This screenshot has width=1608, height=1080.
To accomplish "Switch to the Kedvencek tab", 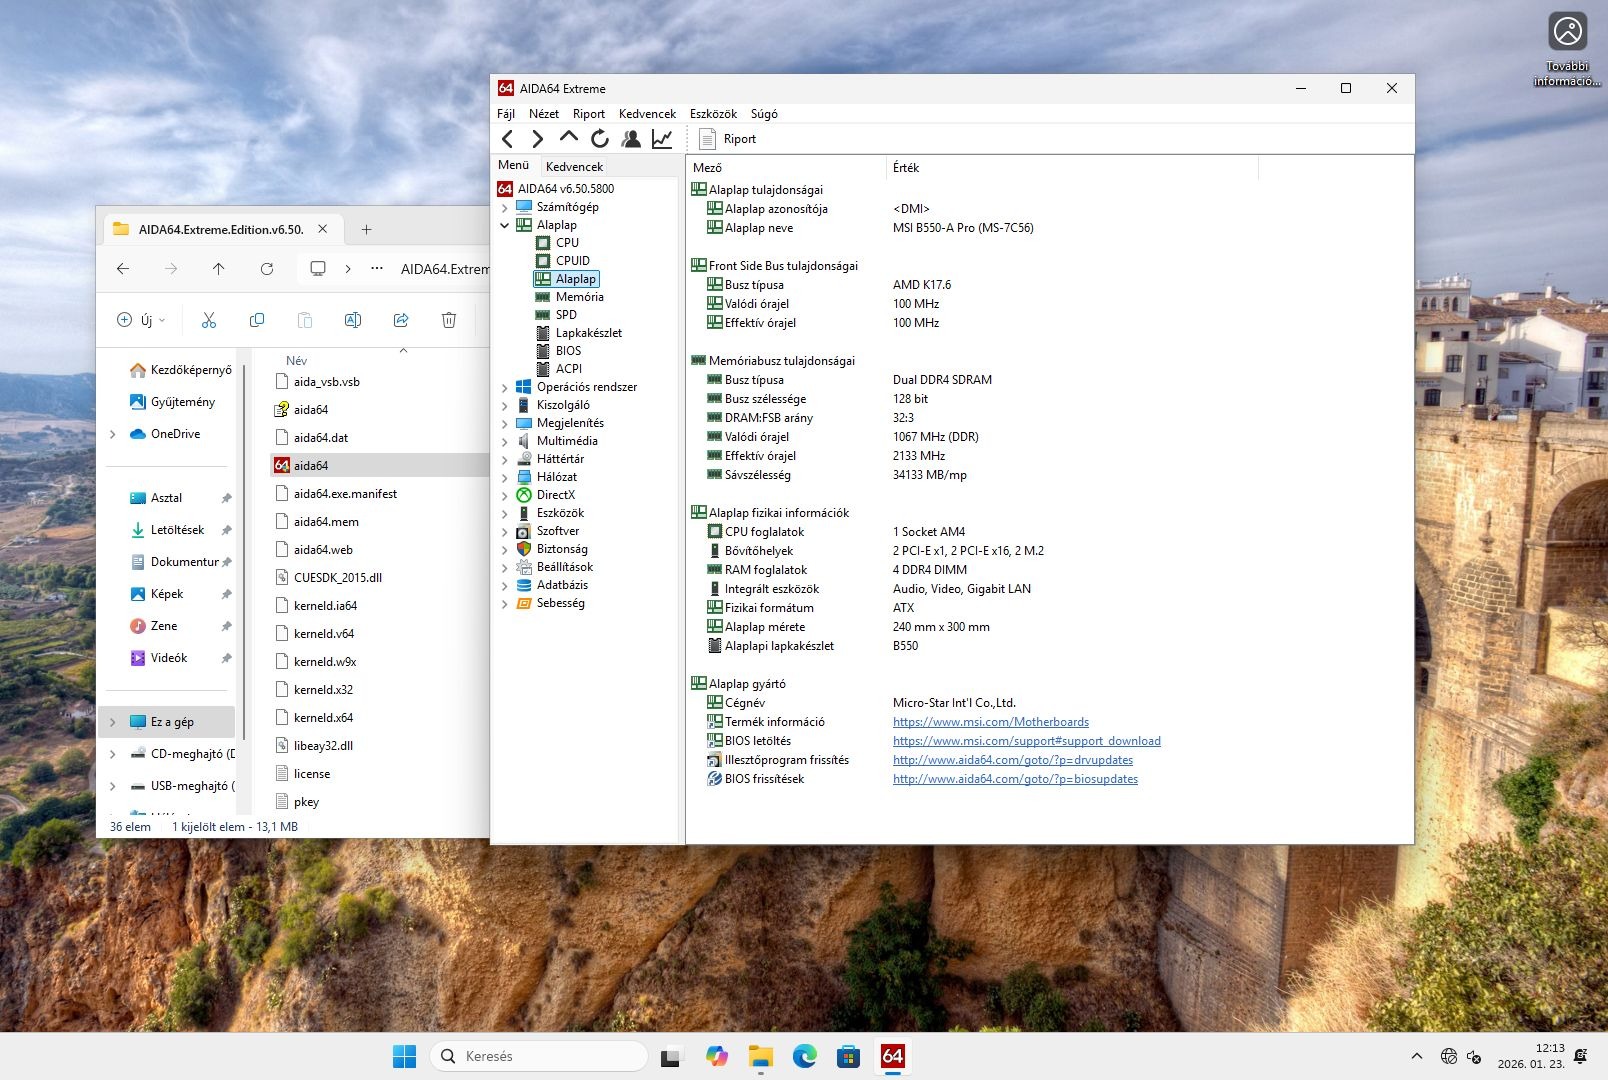I will (574, 167).
